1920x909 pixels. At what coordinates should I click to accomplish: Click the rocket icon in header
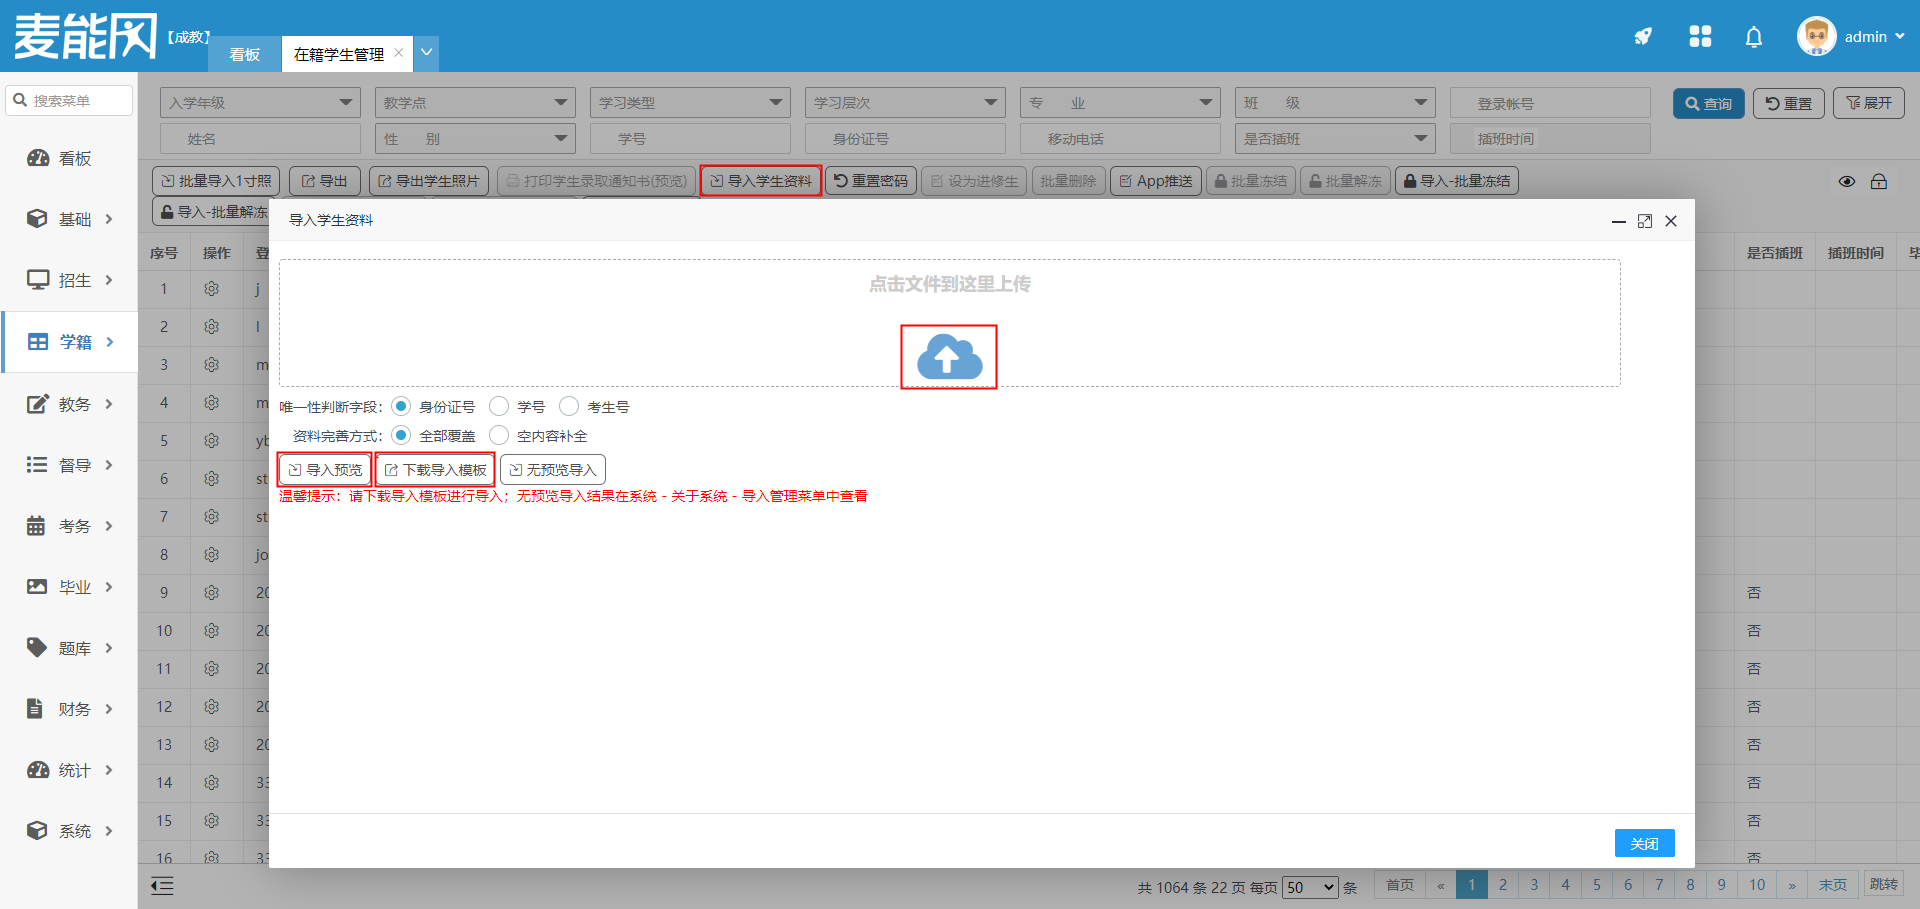tap(1643, 37)
